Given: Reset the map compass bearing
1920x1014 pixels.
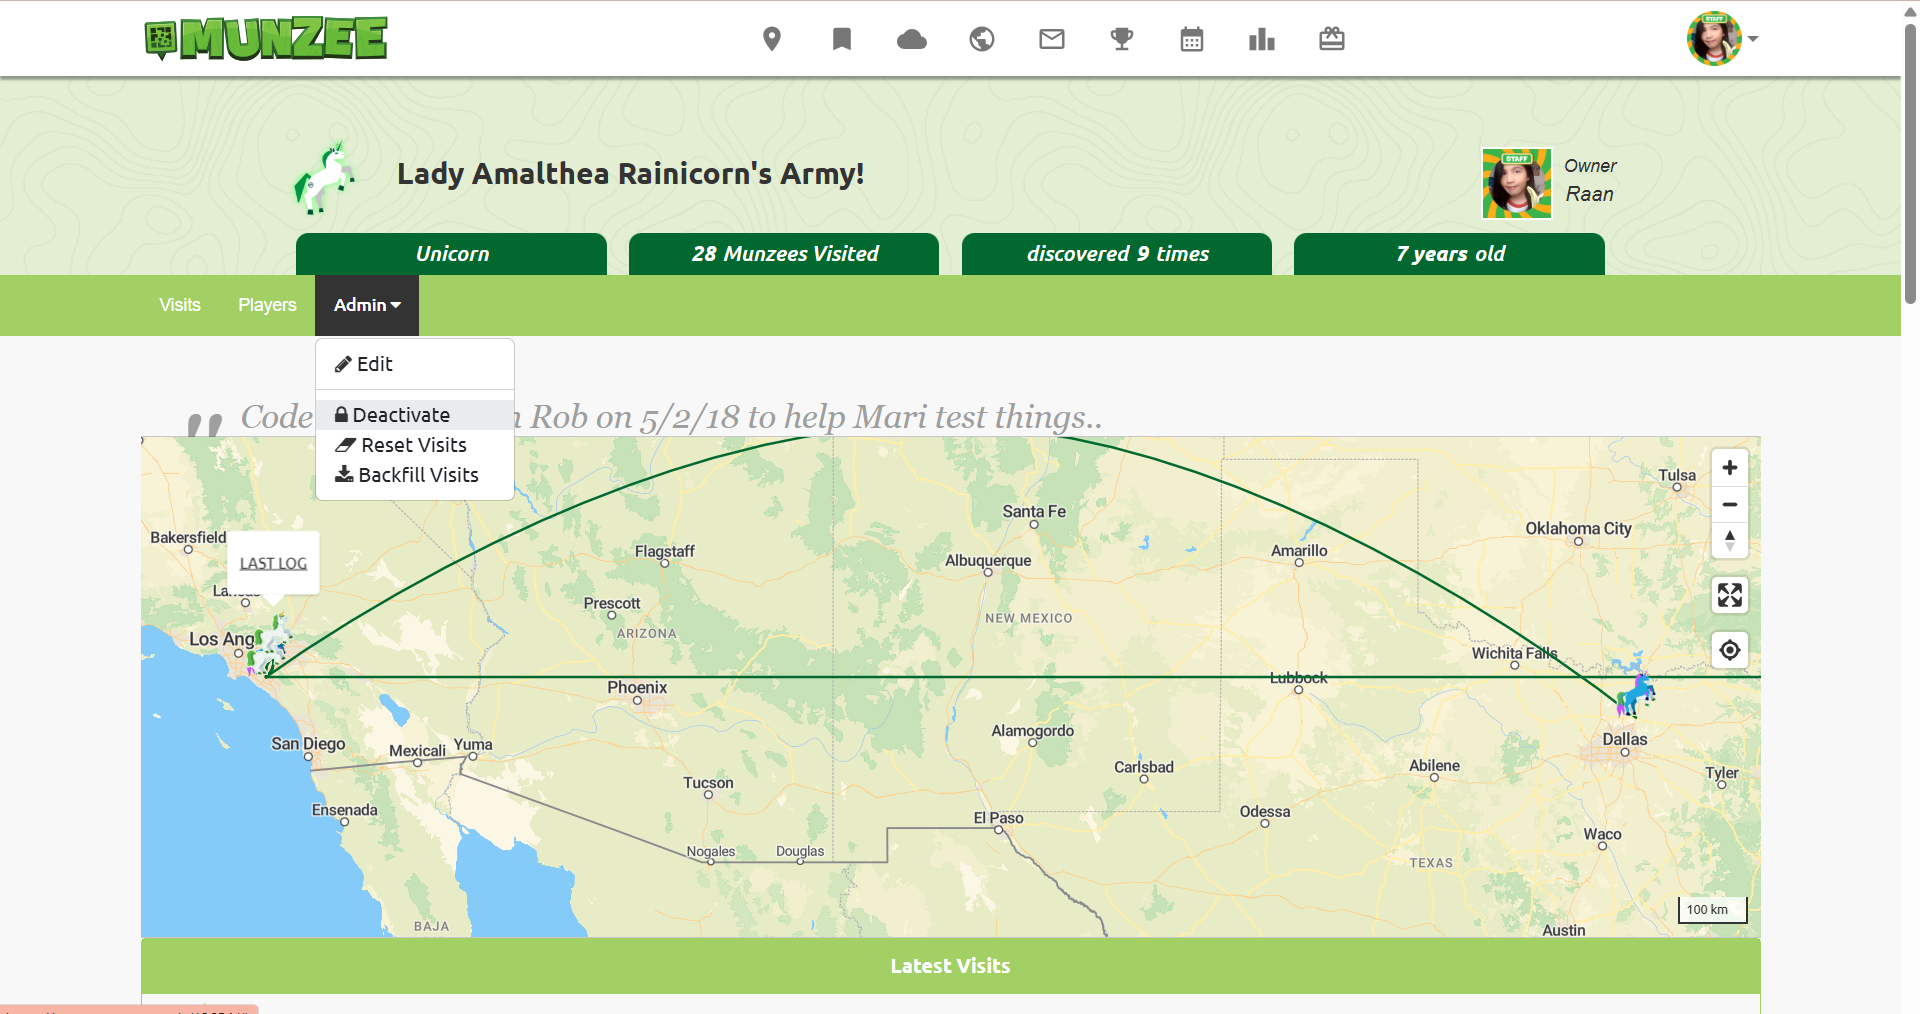Looking at the screenshot, I should click(1729, 540).
